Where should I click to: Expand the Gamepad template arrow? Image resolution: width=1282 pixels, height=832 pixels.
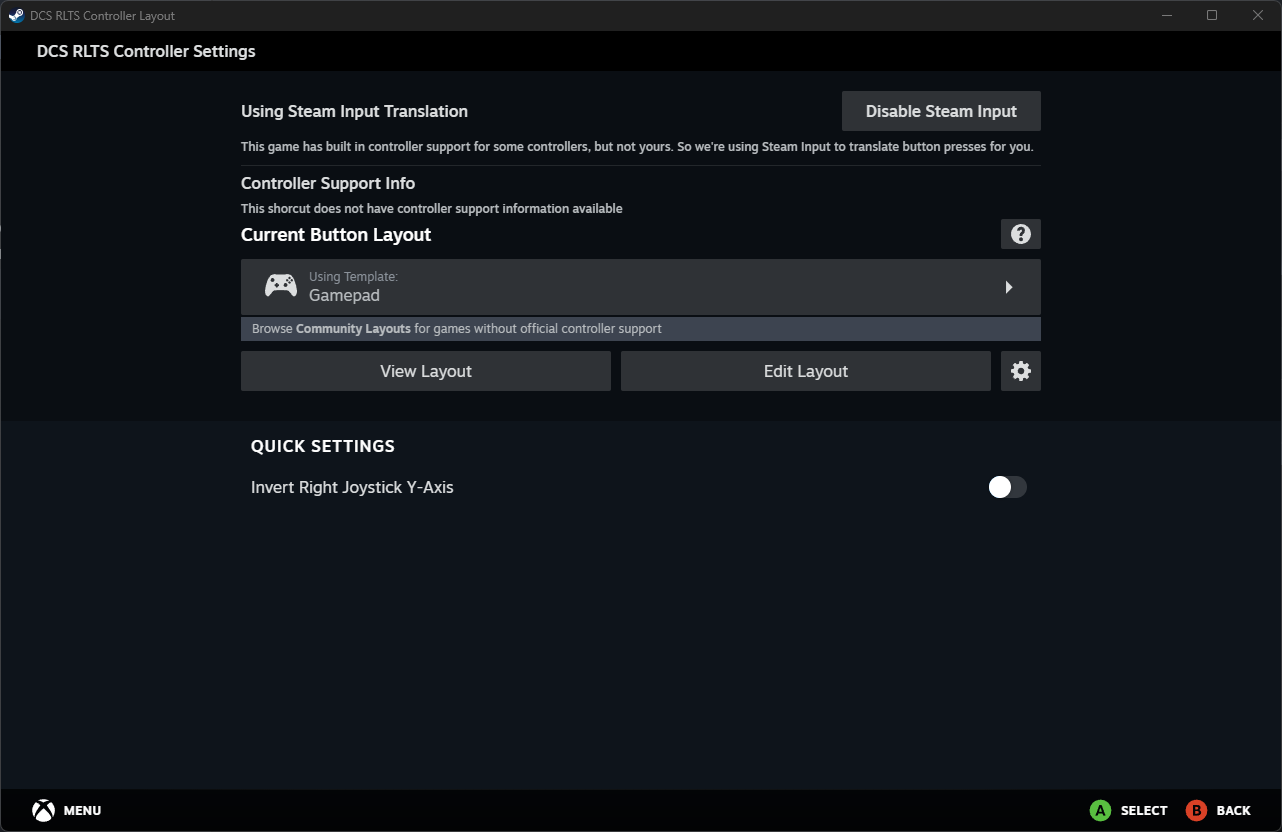[1009, 287]
